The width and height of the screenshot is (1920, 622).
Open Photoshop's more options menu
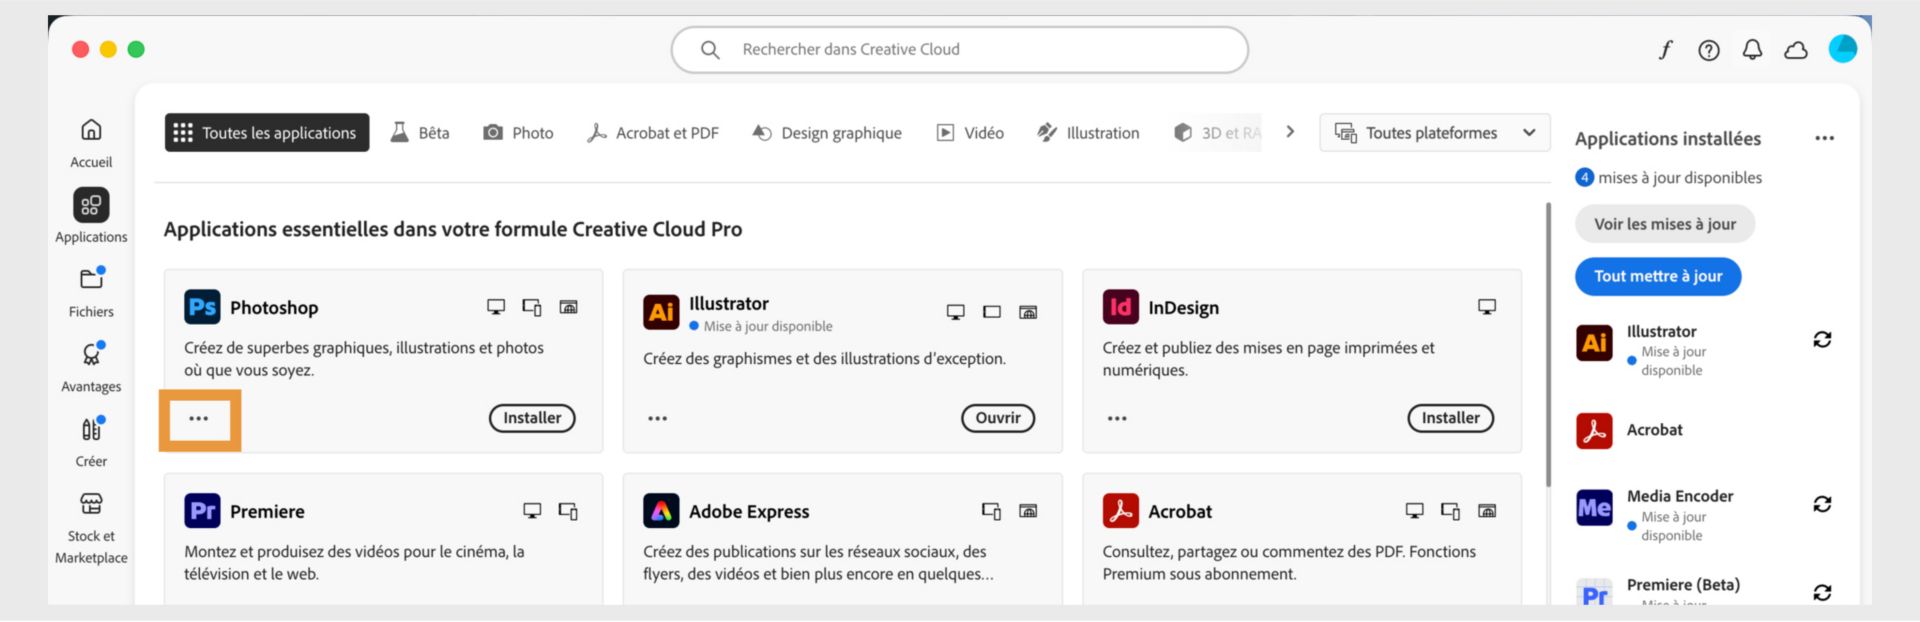199,419
